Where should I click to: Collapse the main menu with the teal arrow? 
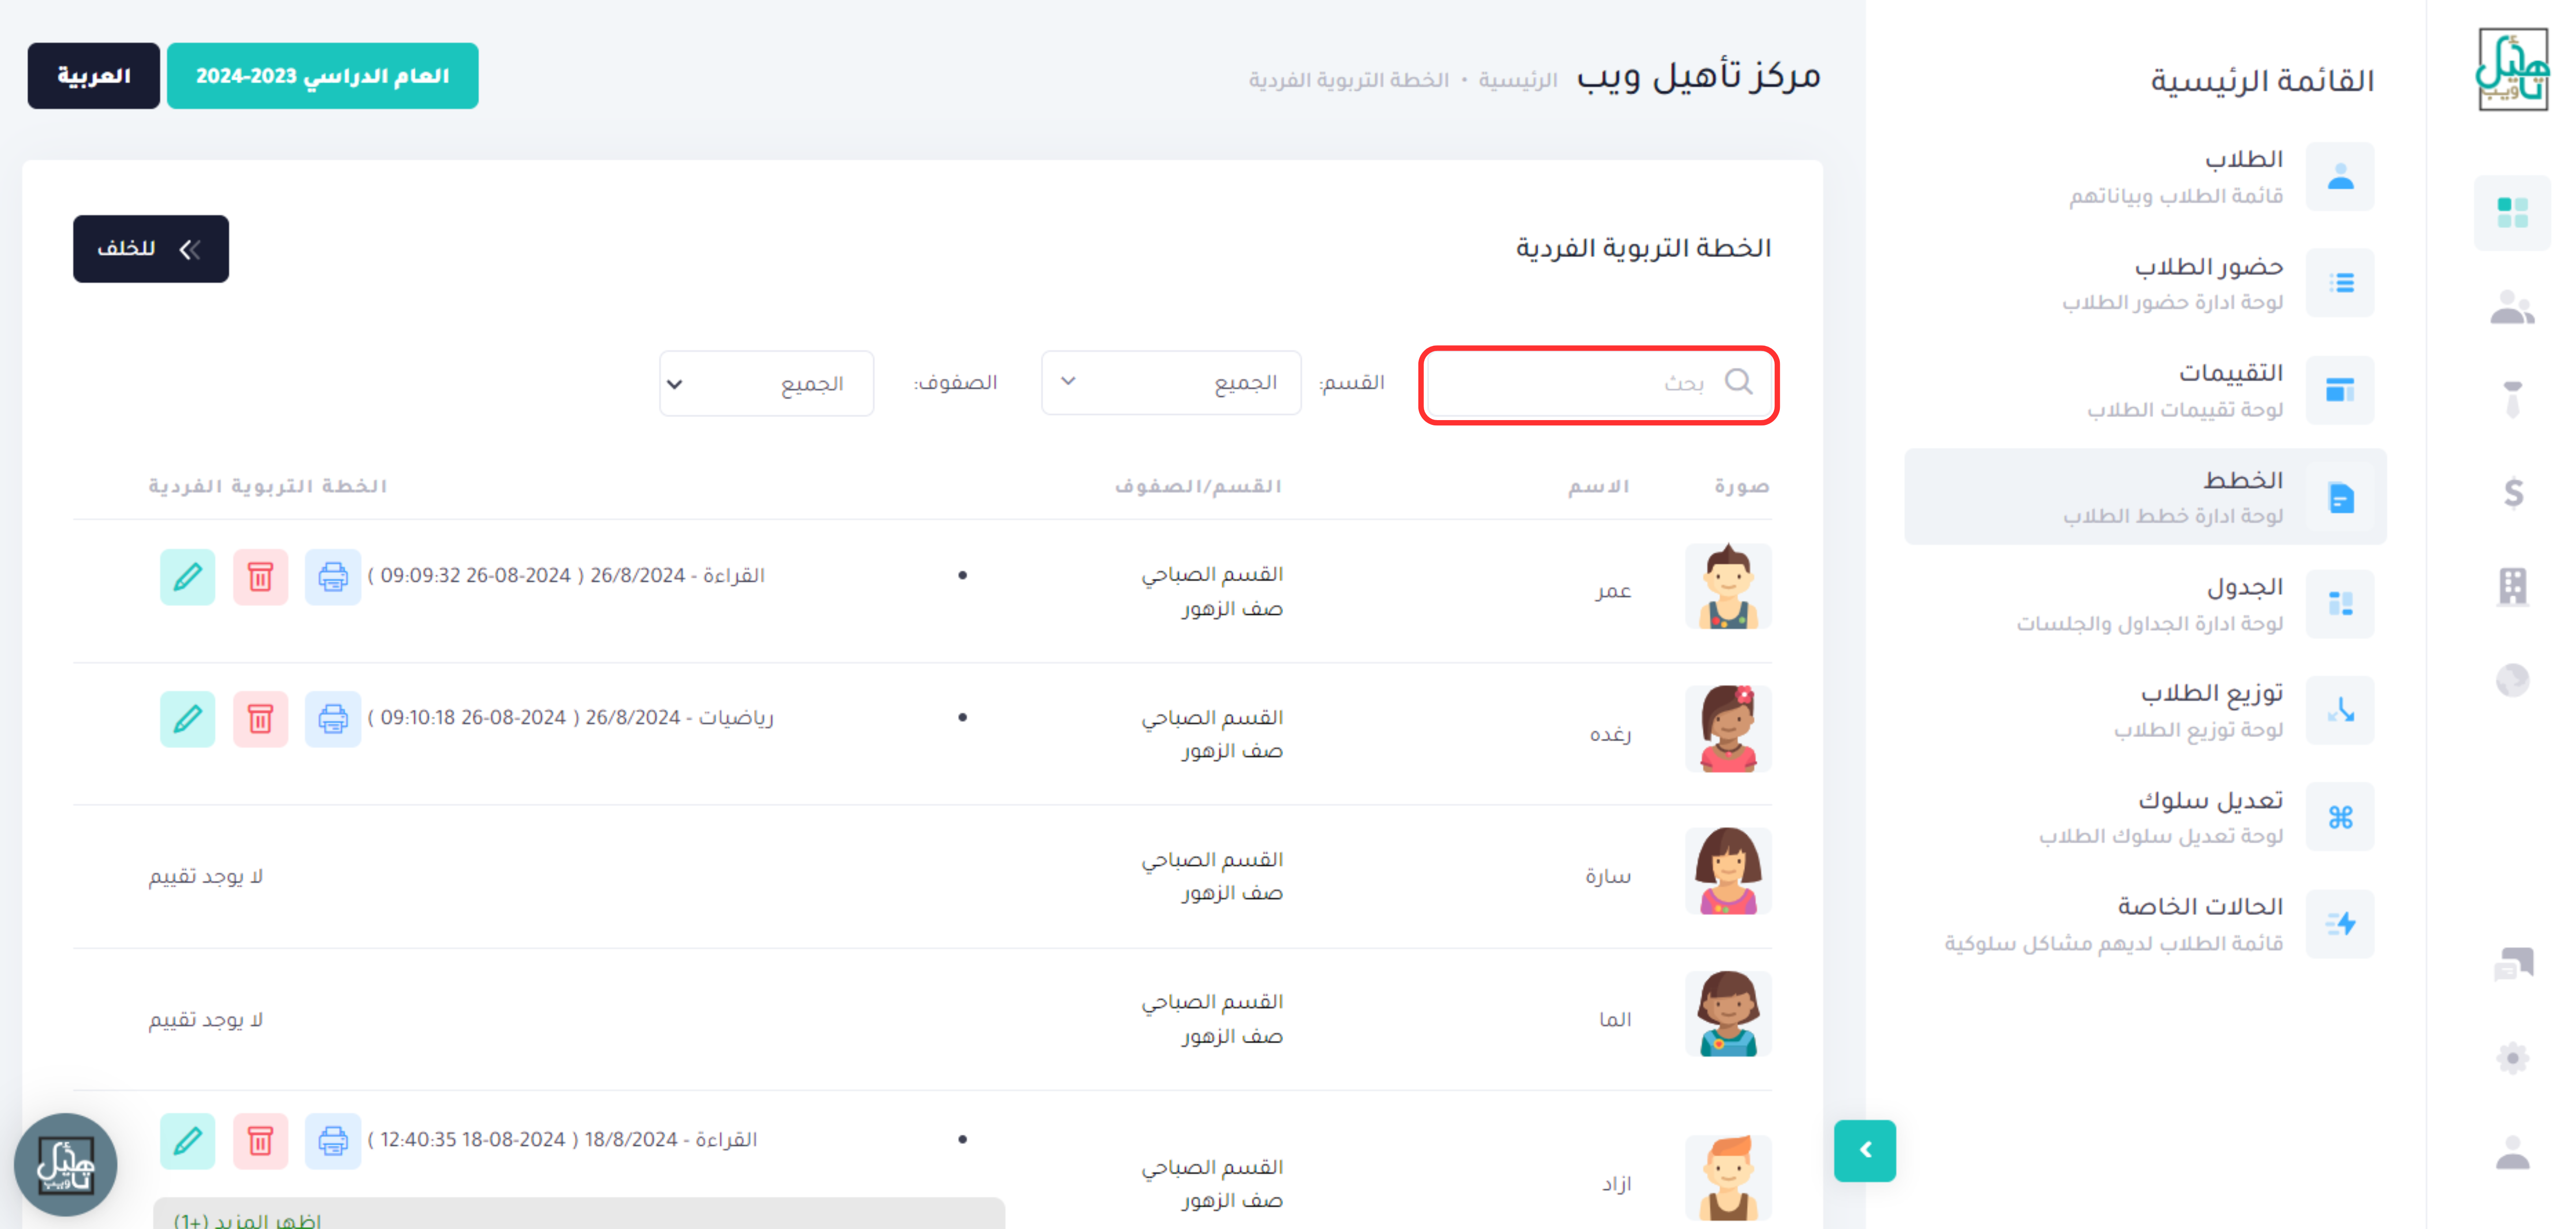coord(1864,1150)
